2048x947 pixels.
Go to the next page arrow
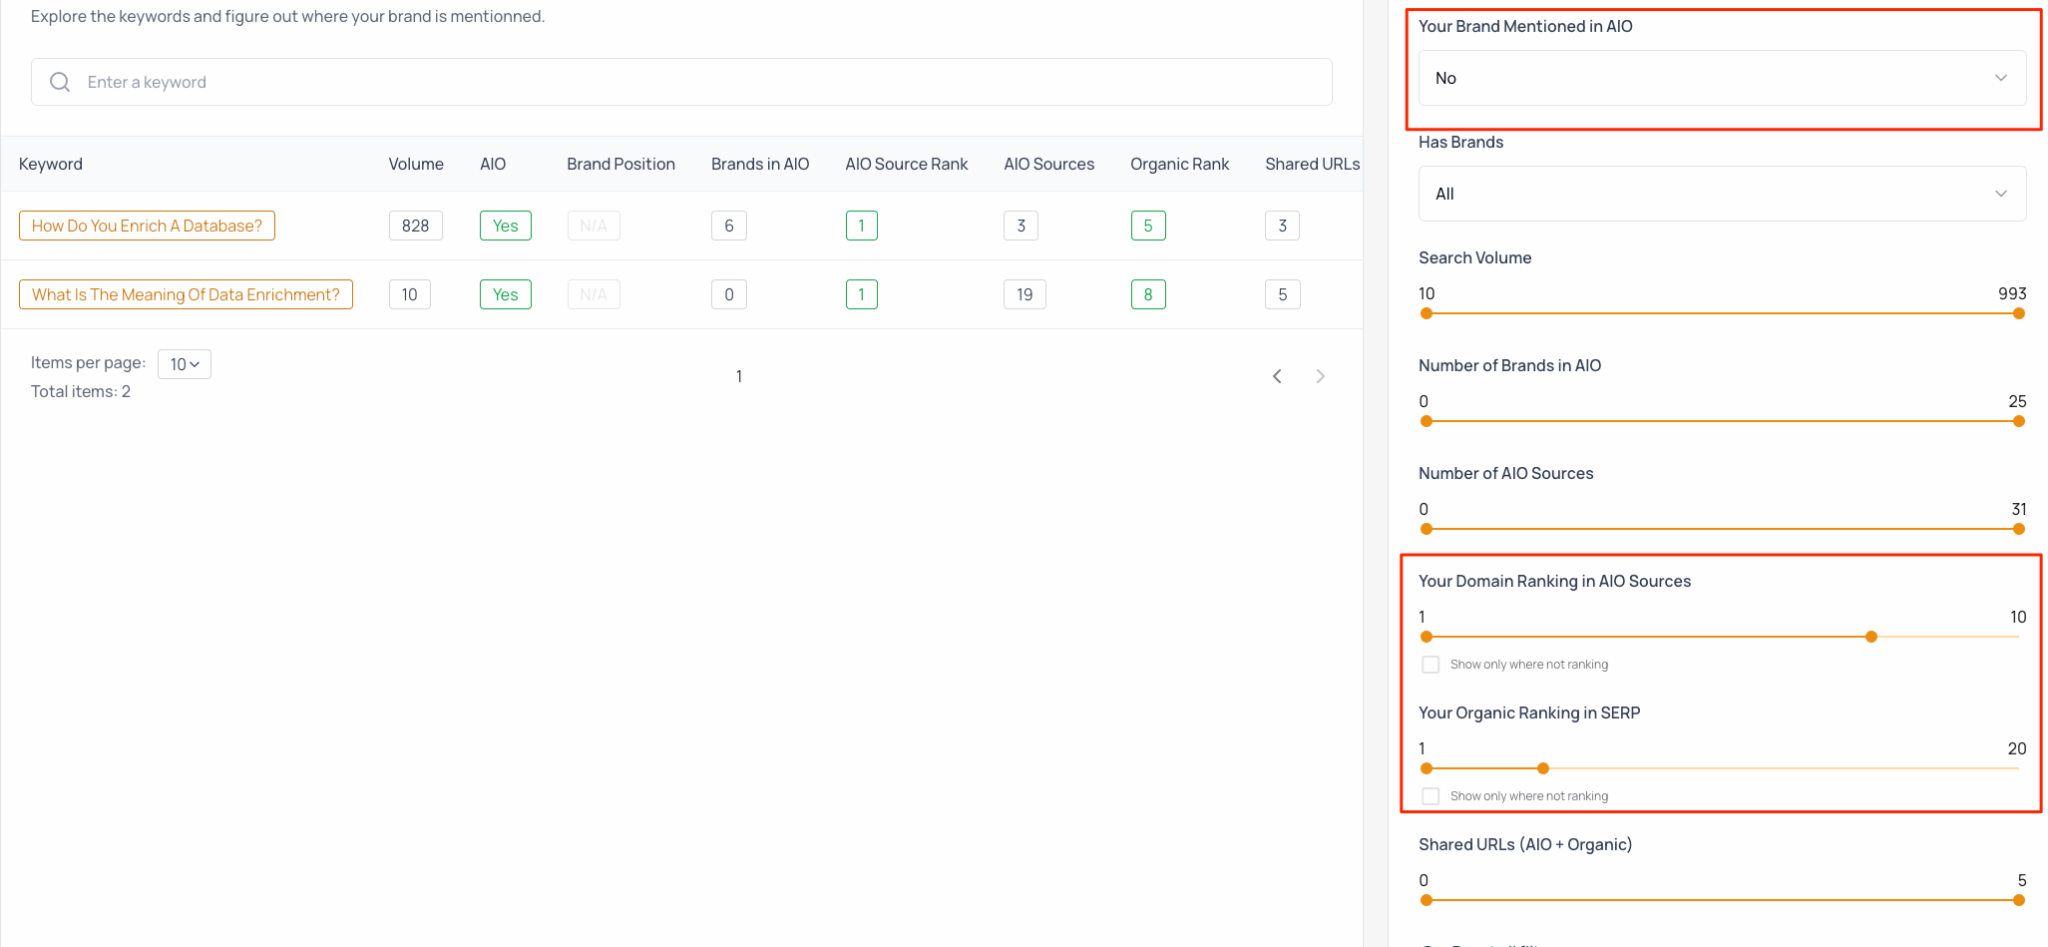pyautogui.click(x=1320, y=376)
